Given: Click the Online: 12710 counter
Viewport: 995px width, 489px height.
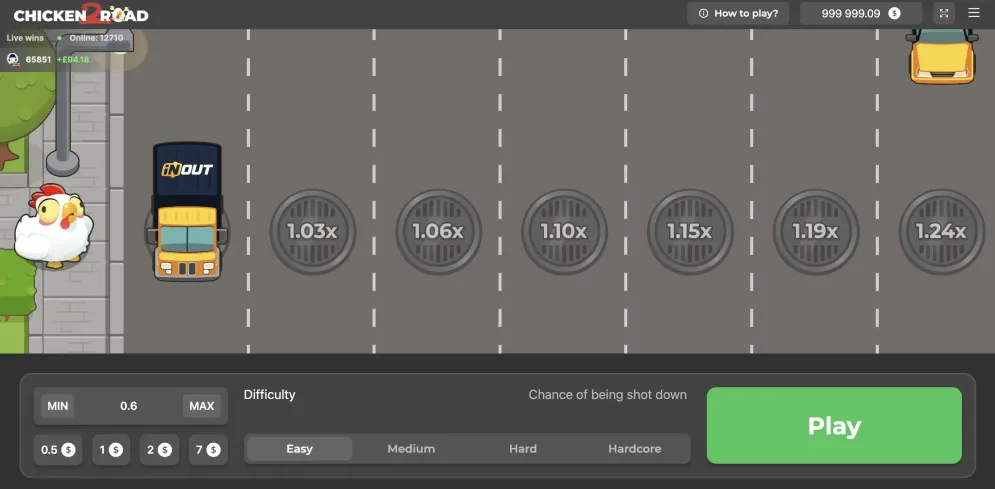Looking at the screenshot, I should (x=96, y=38).
